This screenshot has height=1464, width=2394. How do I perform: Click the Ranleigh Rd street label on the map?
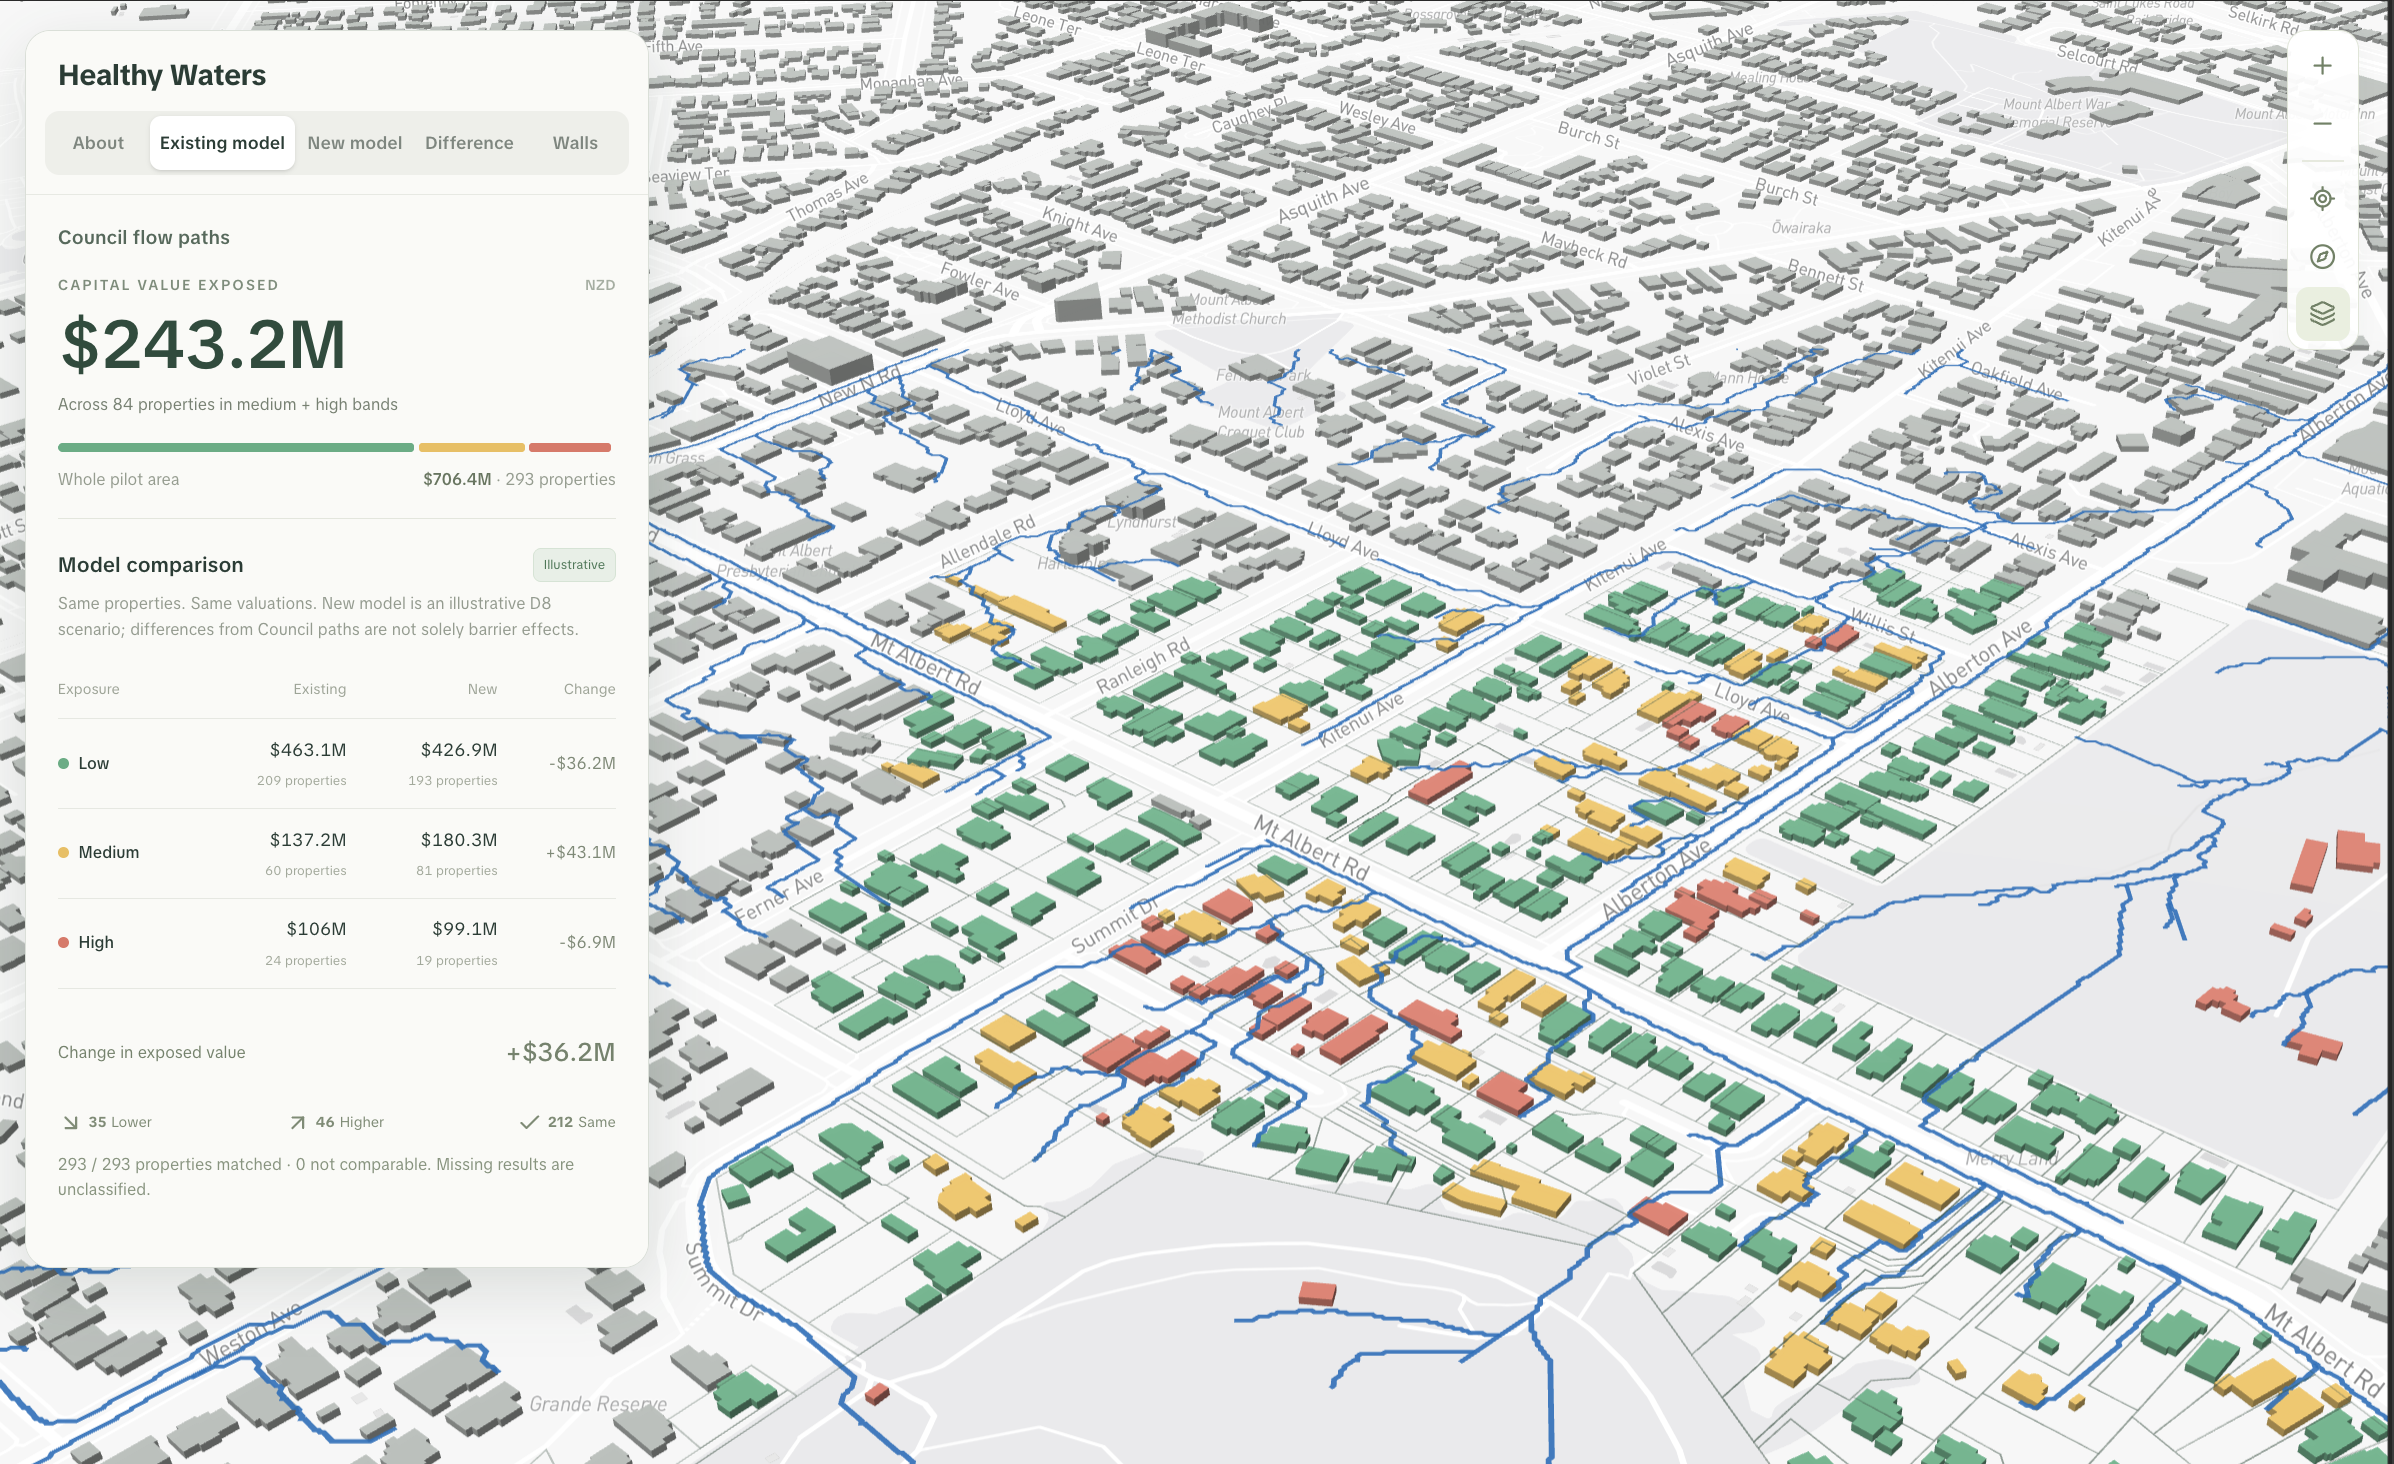(x=1143, y=665)
